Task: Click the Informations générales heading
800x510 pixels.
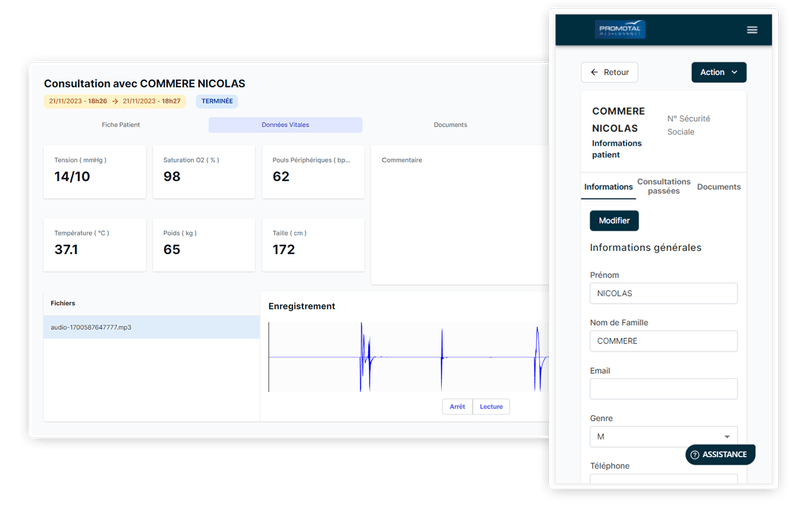Action: pyautogui.click(x=645, y=248)
